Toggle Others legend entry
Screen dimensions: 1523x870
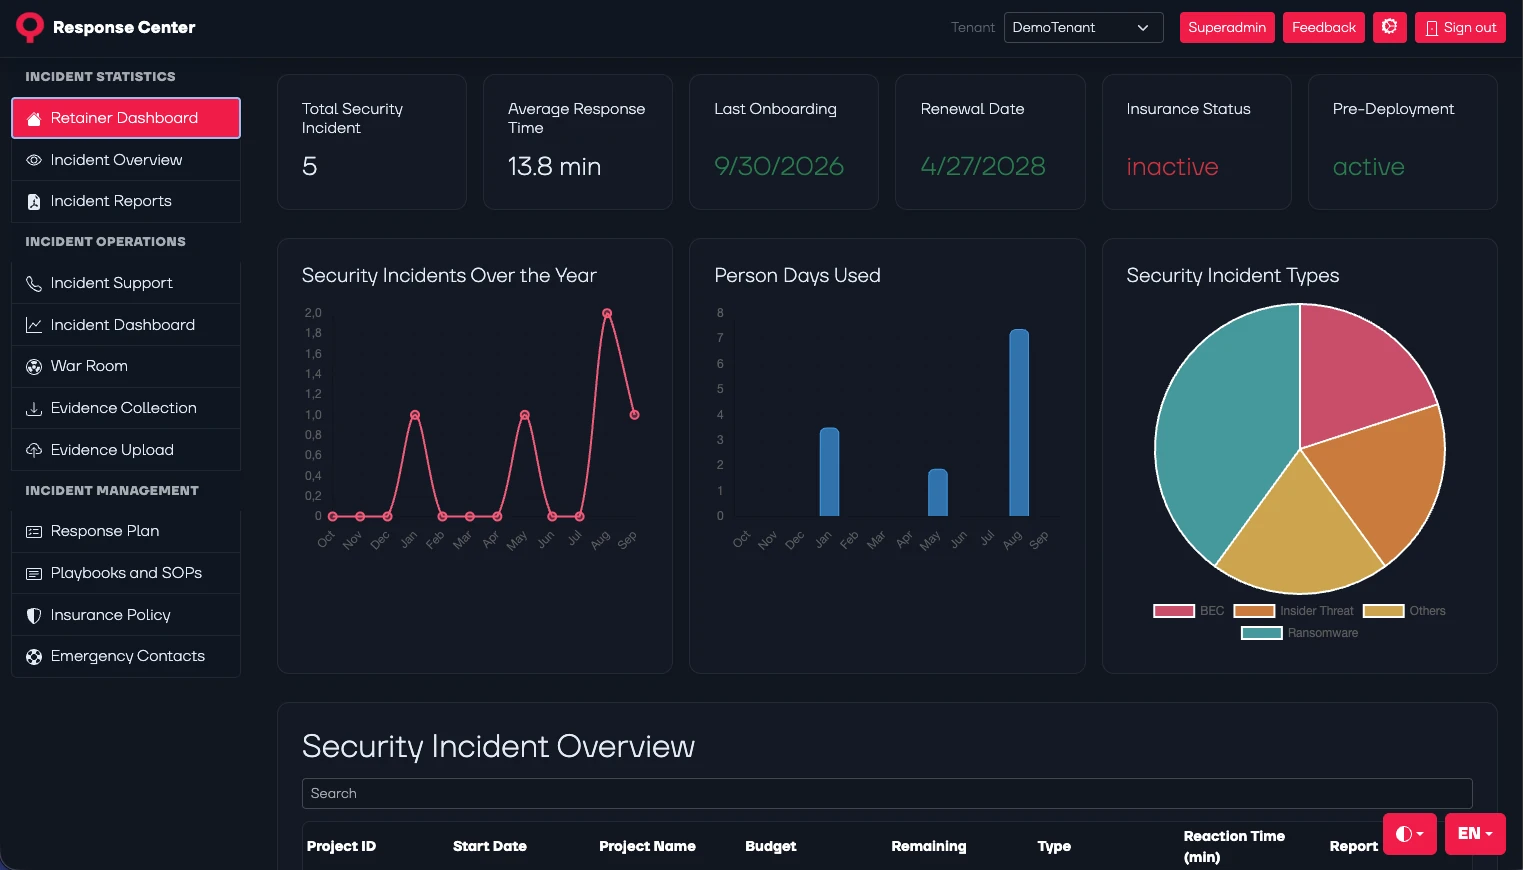(1404, 611)
